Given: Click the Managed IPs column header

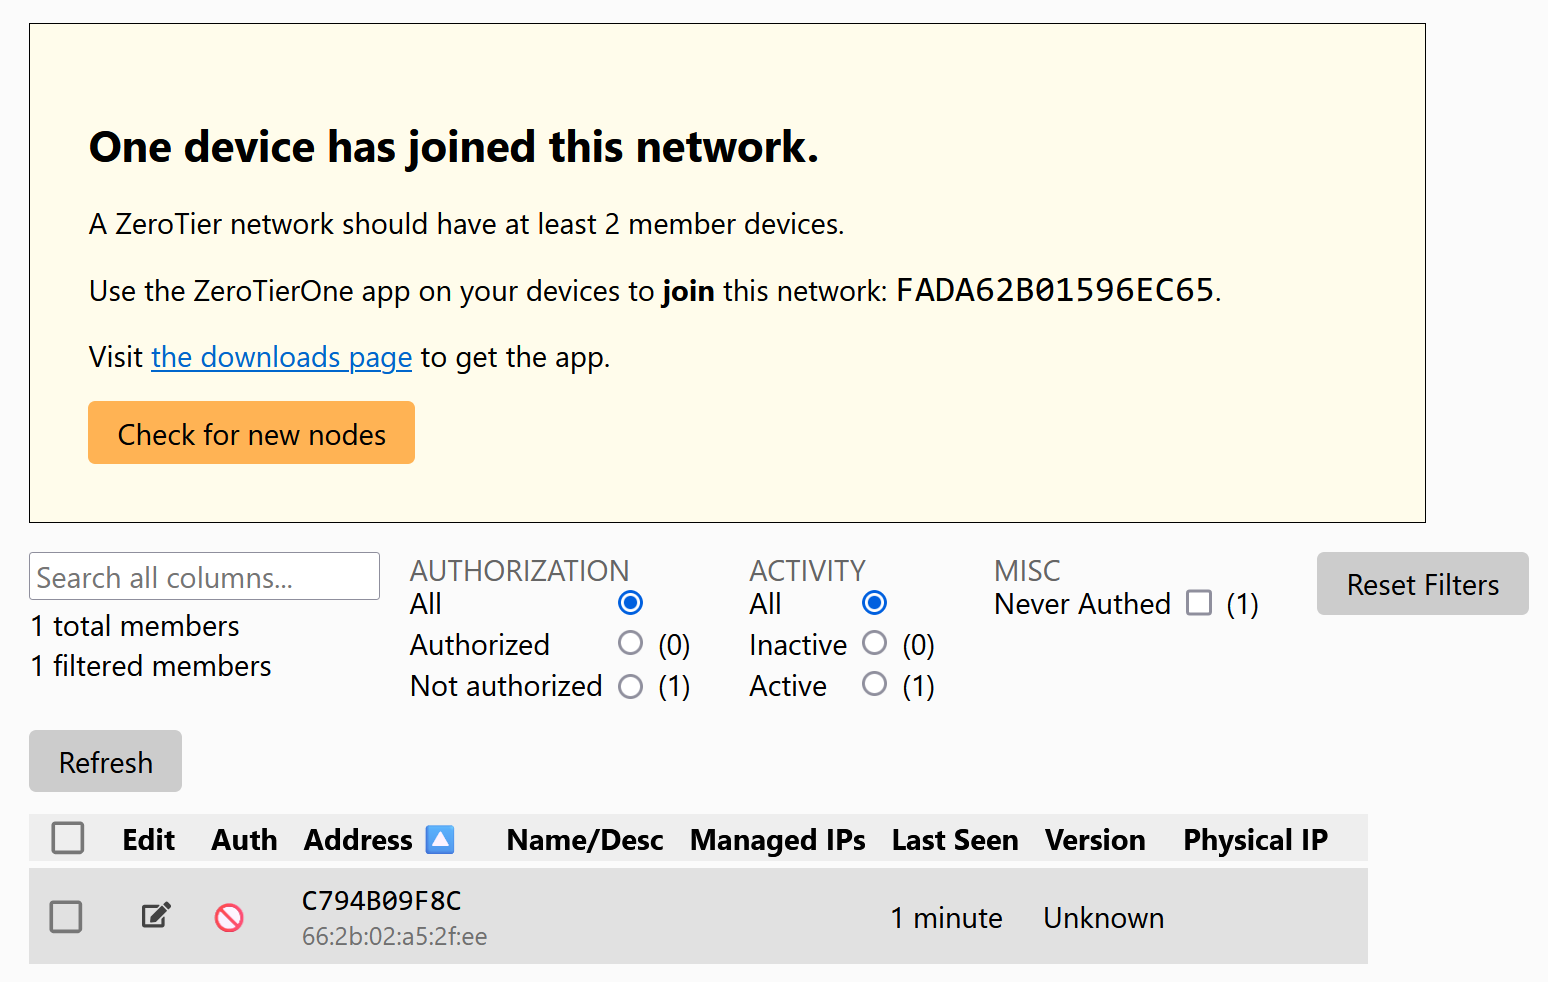Looking at the screenshot, I should click(778, 840).
